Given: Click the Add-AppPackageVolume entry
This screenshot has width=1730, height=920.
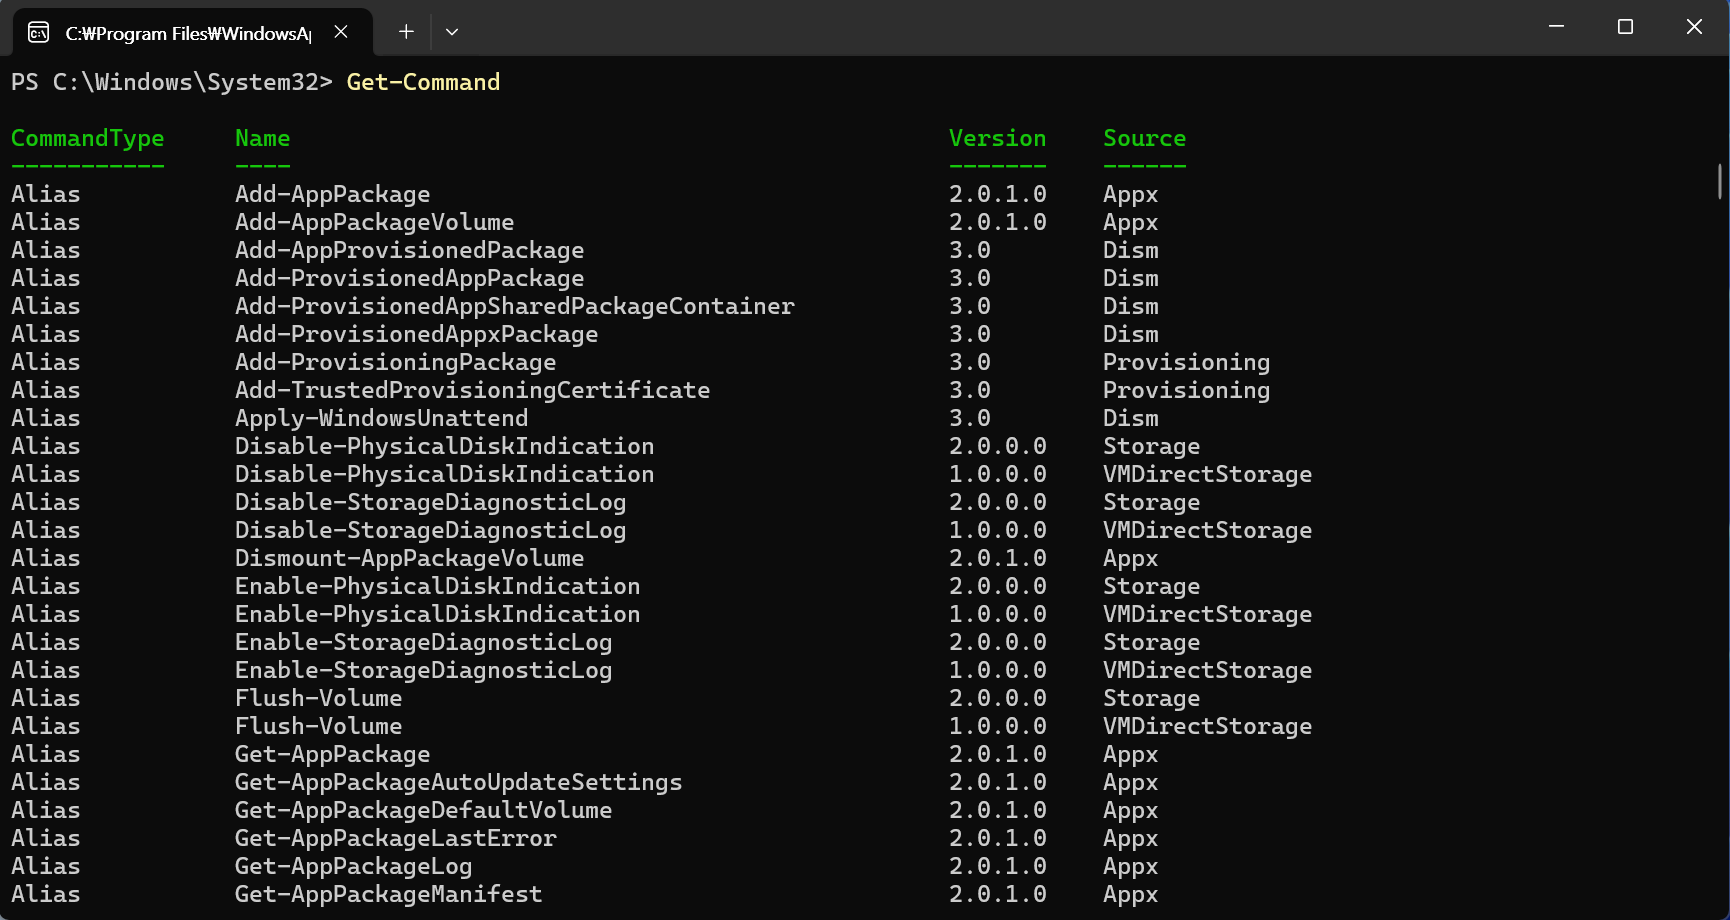Looking at the screenshot, I should pos(375,222).
